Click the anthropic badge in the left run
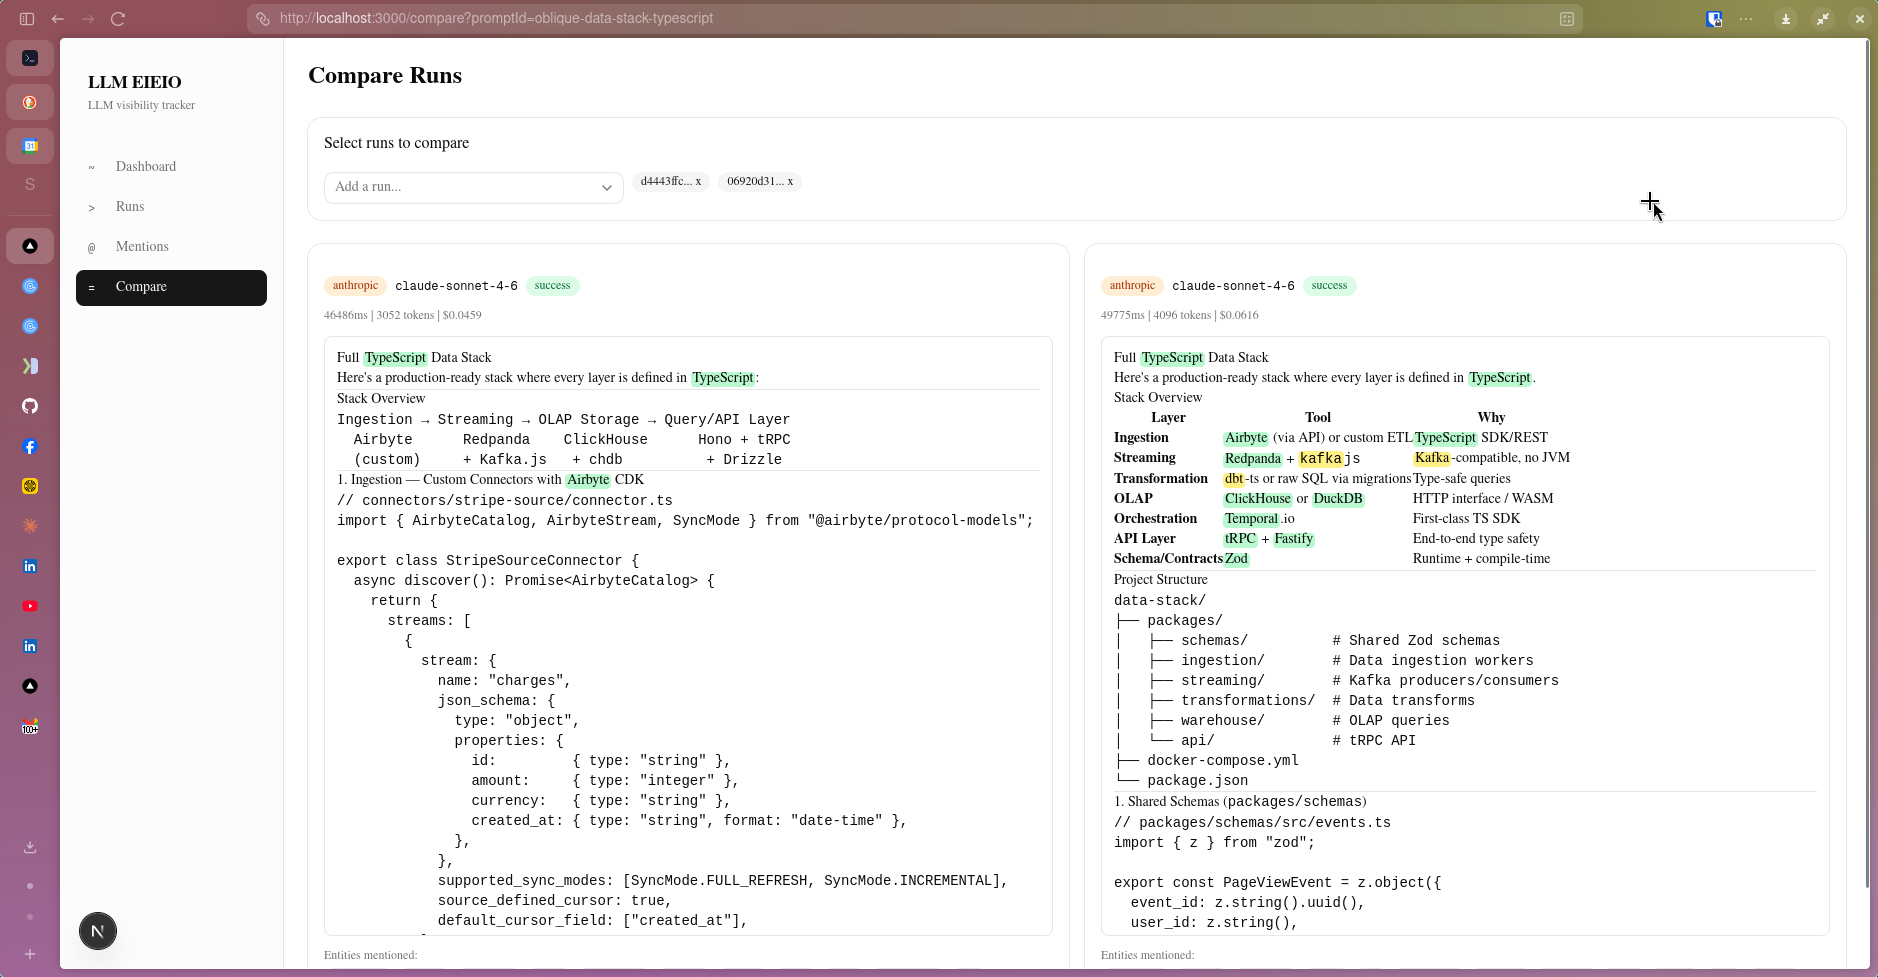Screen dimensions: 1878x977 coord(355,286)
